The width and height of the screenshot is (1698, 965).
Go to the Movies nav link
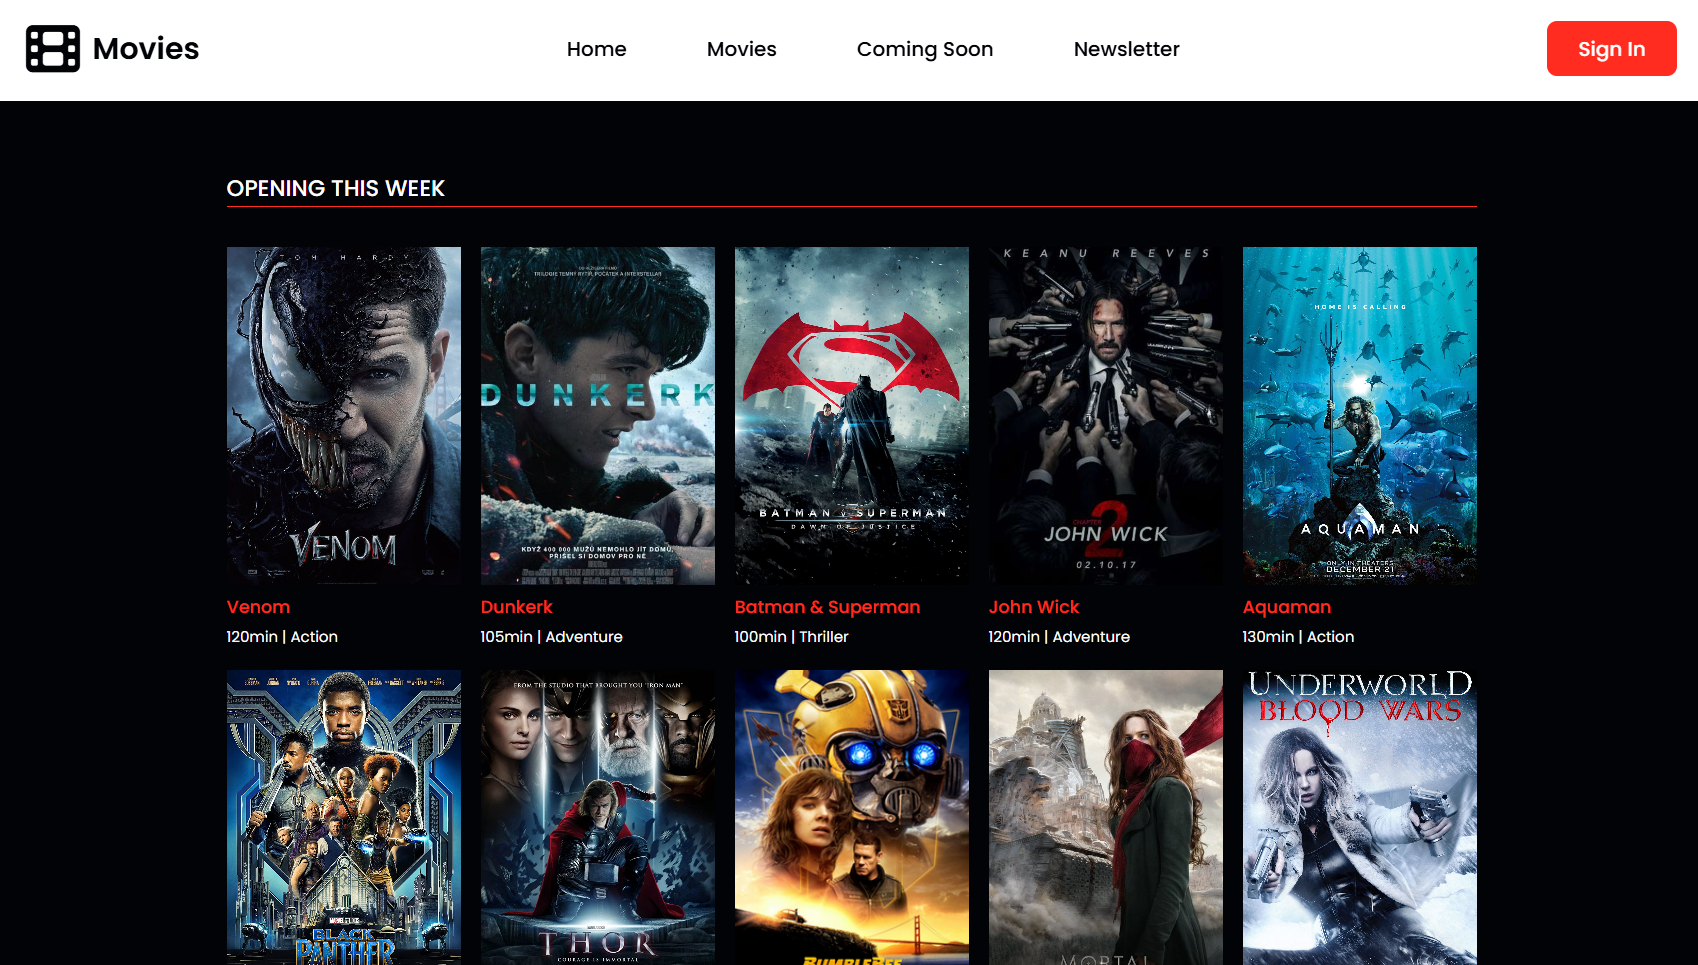(x=741, y=49)
